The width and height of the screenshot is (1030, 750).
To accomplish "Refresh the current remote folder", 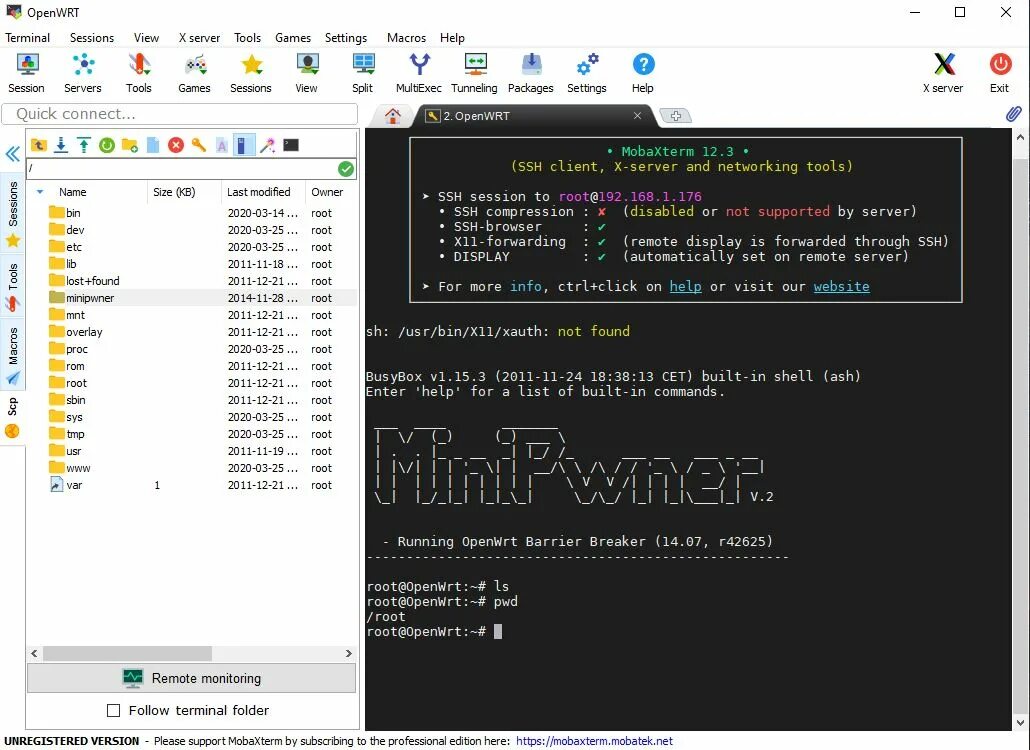I will (107, 145).
